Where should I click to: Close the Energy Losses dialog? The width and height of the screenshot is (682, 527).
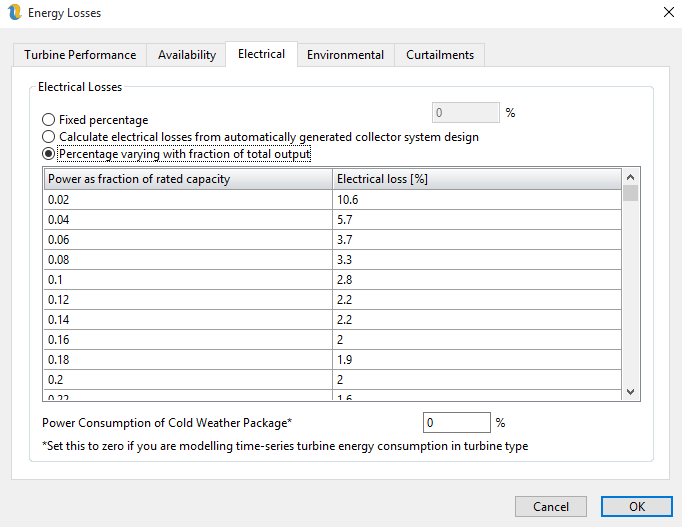tap(667, 13)
